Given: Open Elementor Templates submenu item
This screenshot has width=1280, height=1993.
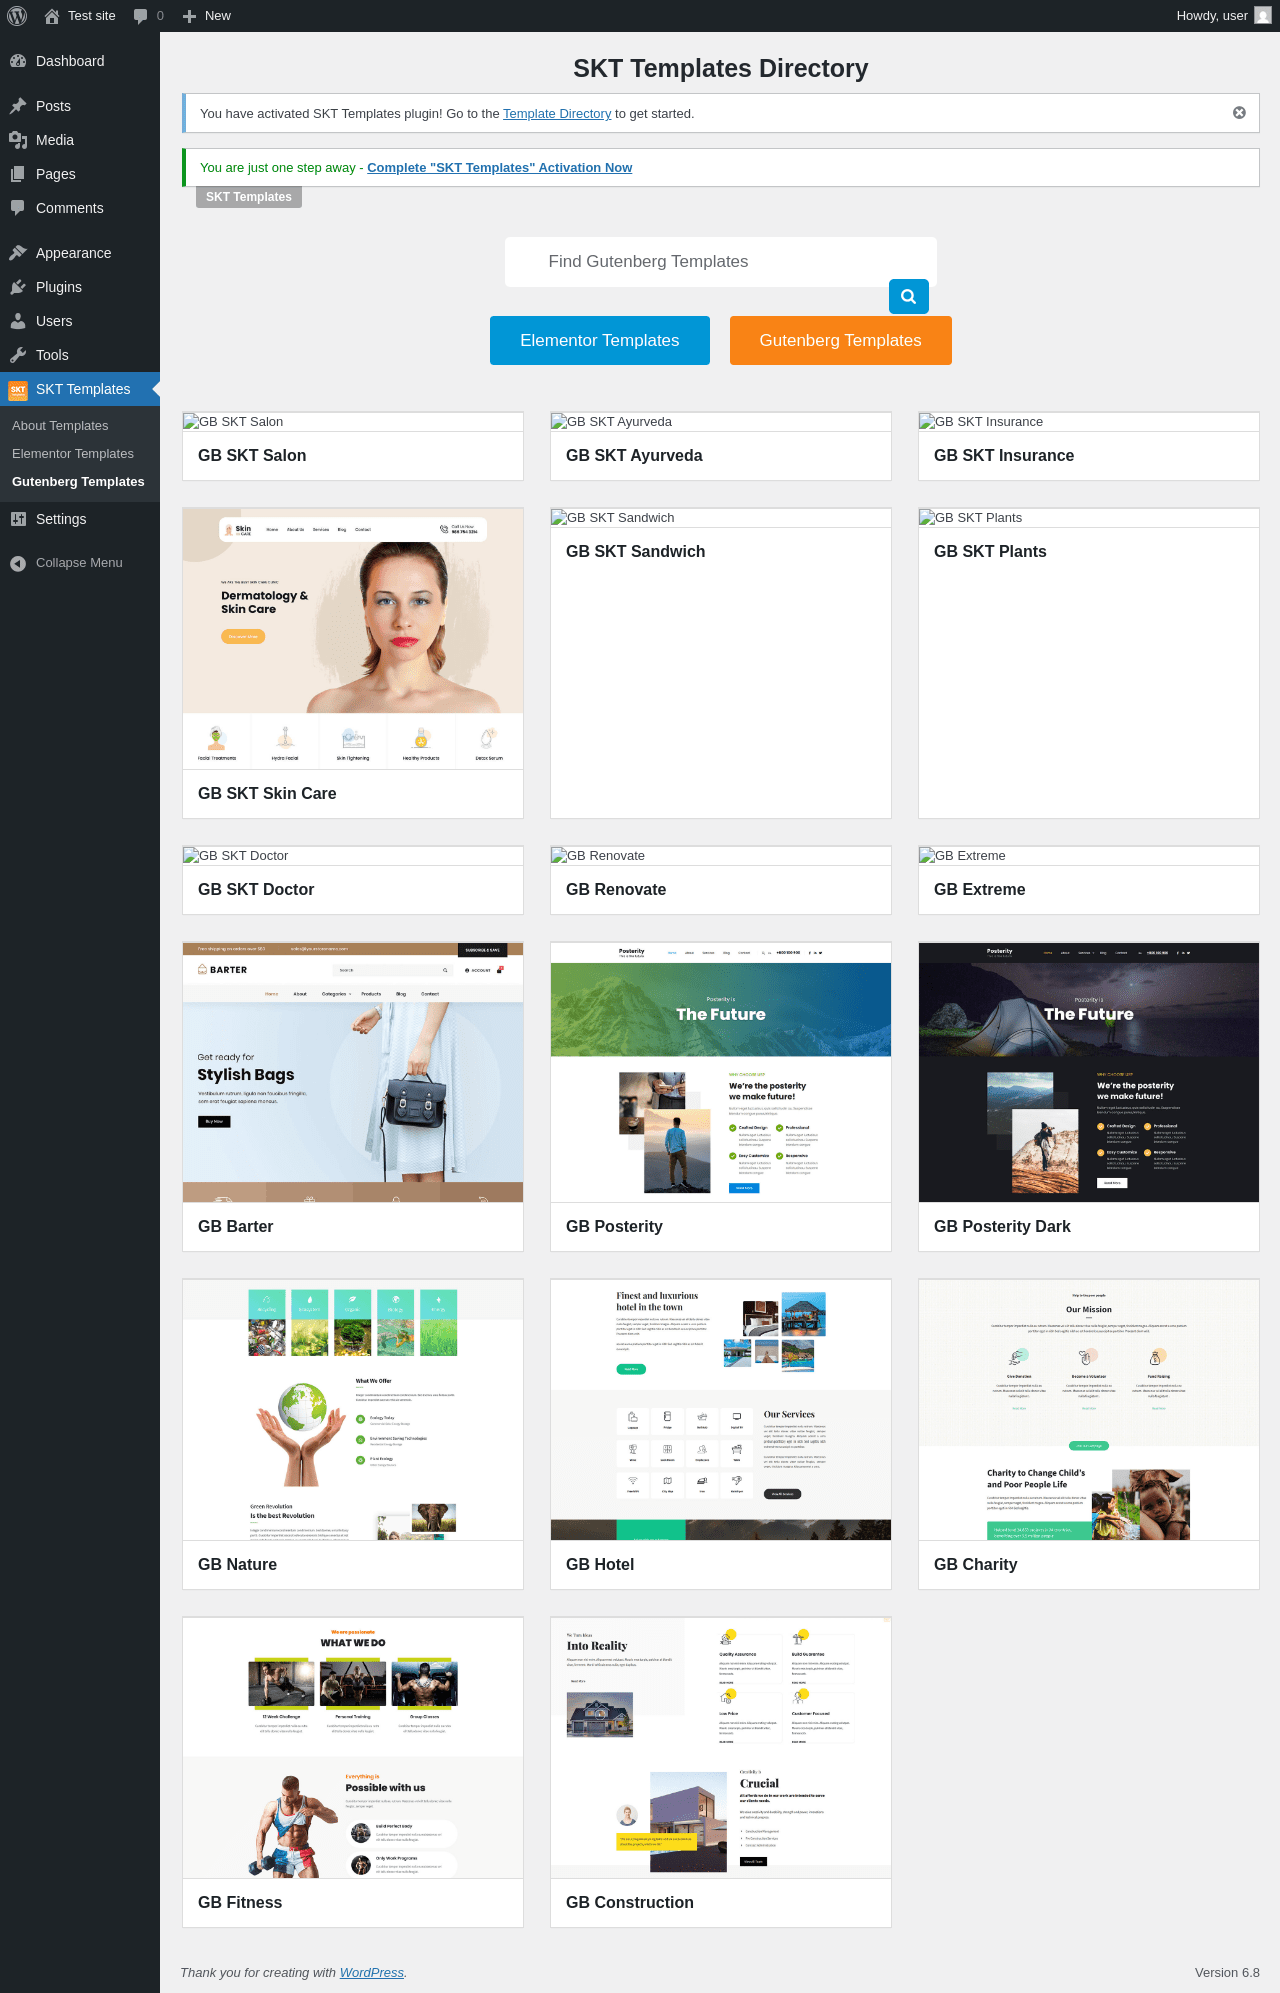Looking at the screenshot, I should tap(73, 454).
